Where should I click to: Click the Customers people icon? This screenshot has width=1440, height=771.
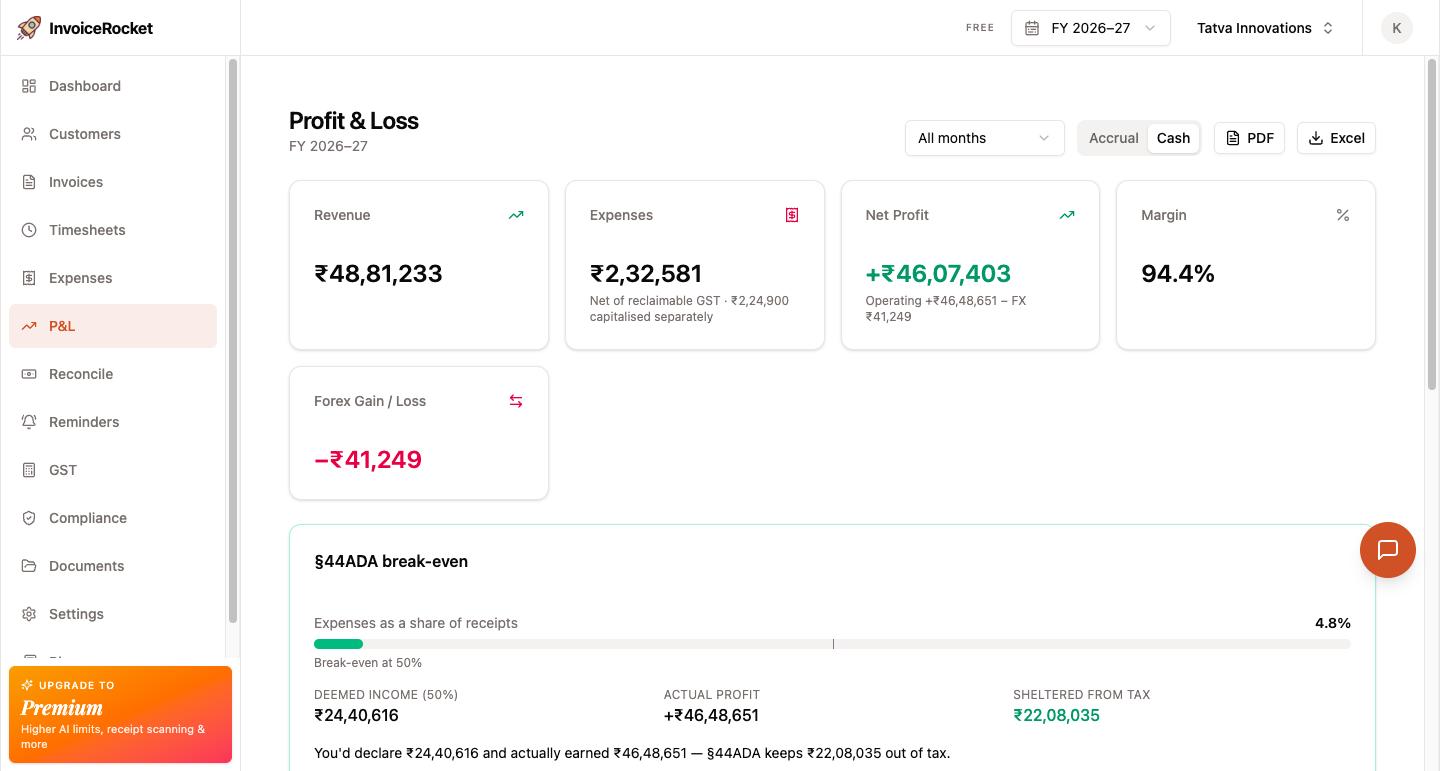[29, 134]
